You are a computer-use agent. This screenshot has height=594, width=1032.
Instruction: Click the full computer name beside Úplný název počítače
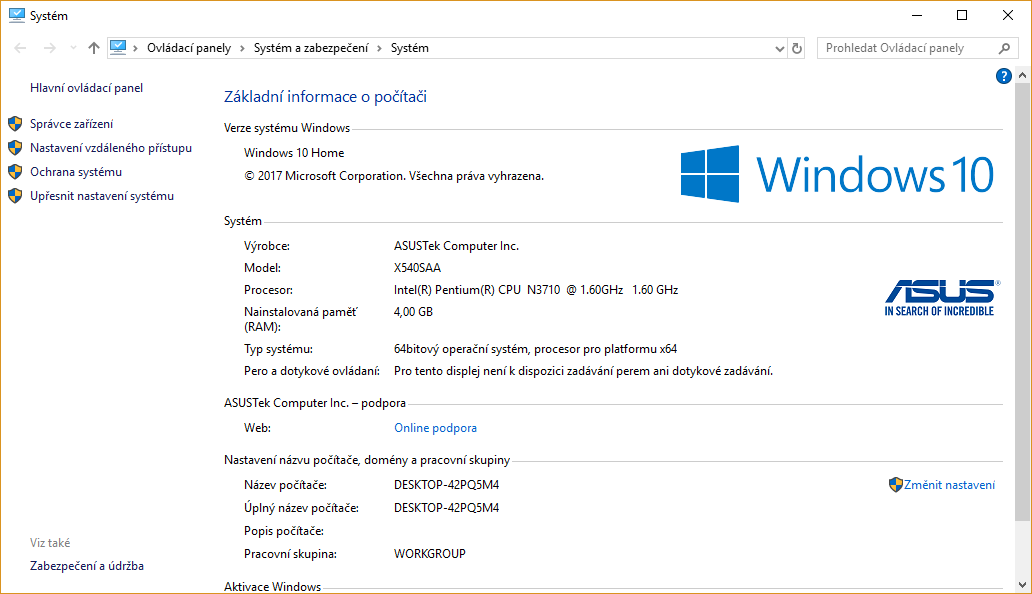pos(446,508)
